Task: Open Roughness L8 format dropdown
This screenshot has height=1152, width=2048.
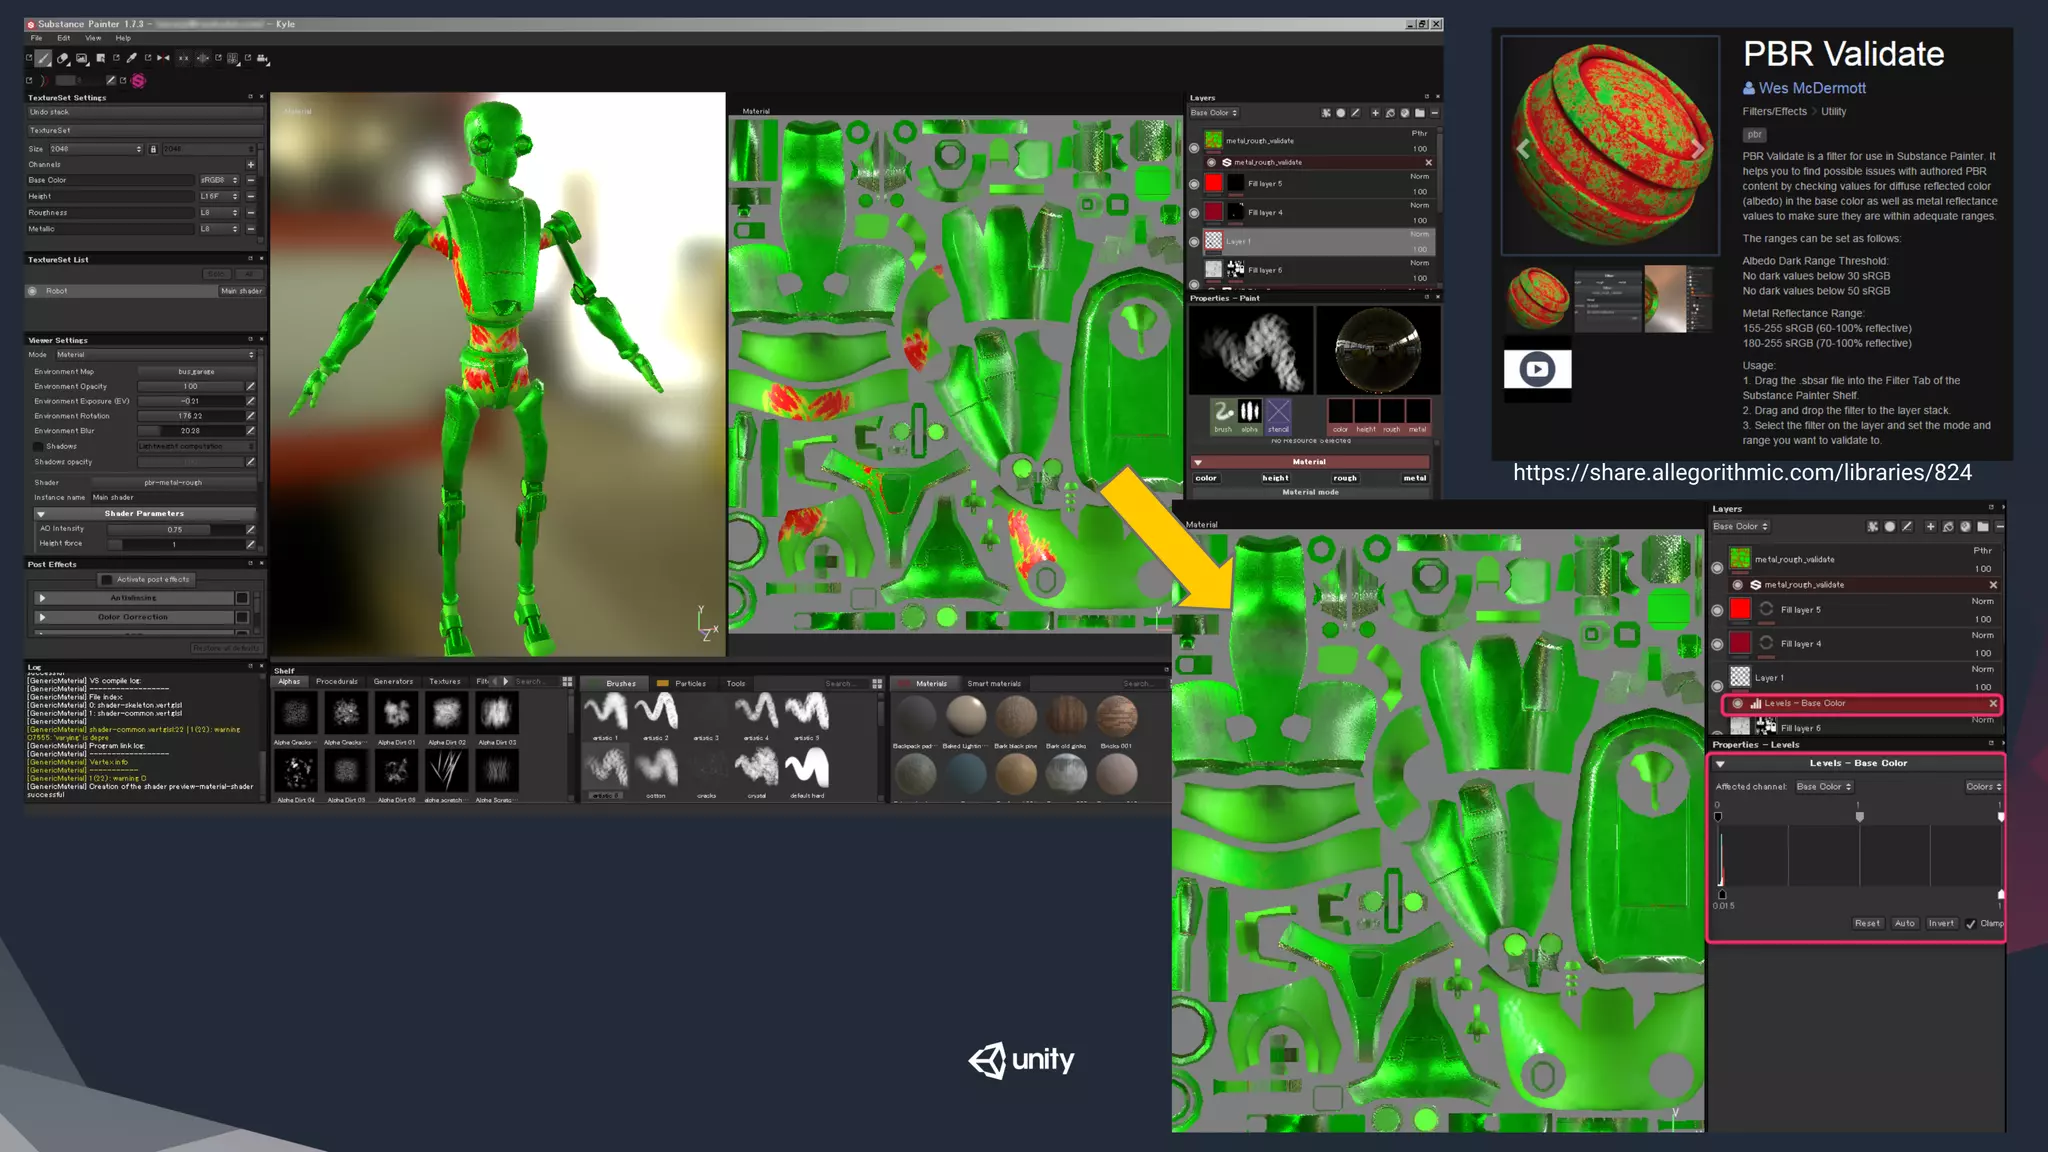Action: [x=219, y=213]
